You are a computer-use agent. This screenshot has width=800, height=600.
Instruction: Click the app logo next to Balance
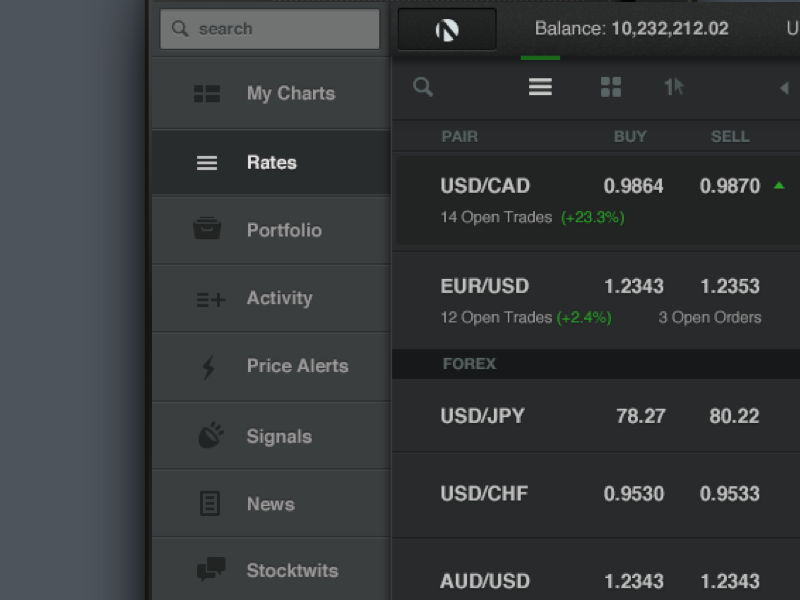446,29
